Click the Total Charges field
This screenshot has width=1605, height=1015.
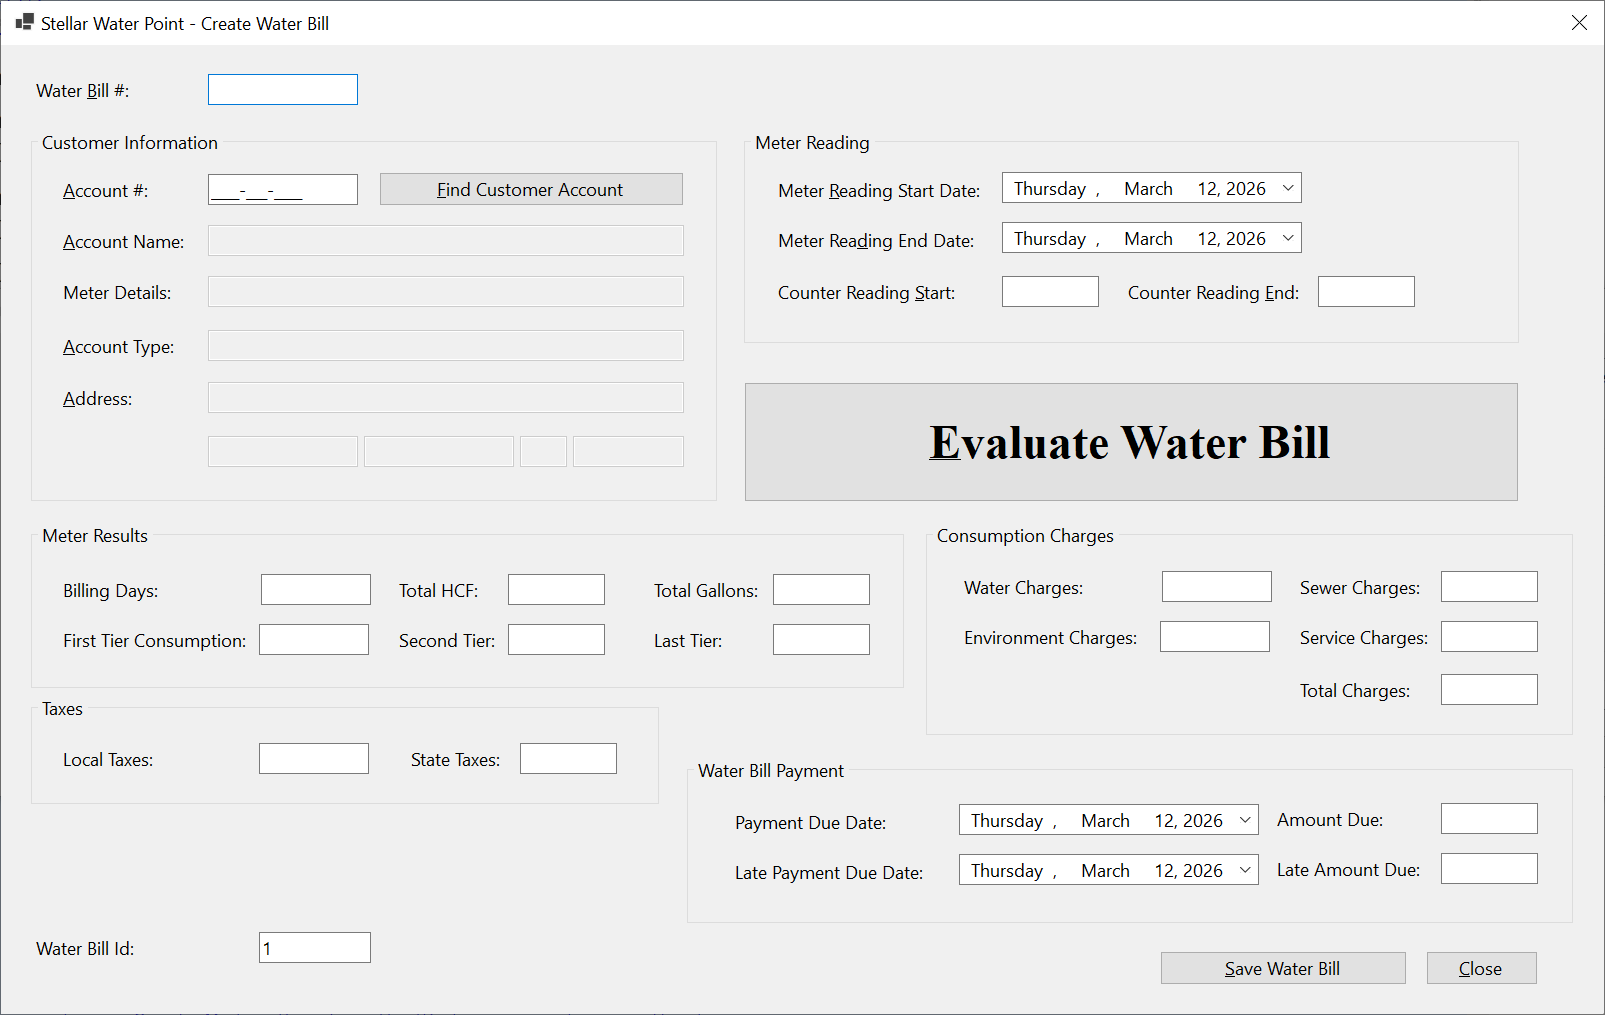click(x=1489, y=690)
